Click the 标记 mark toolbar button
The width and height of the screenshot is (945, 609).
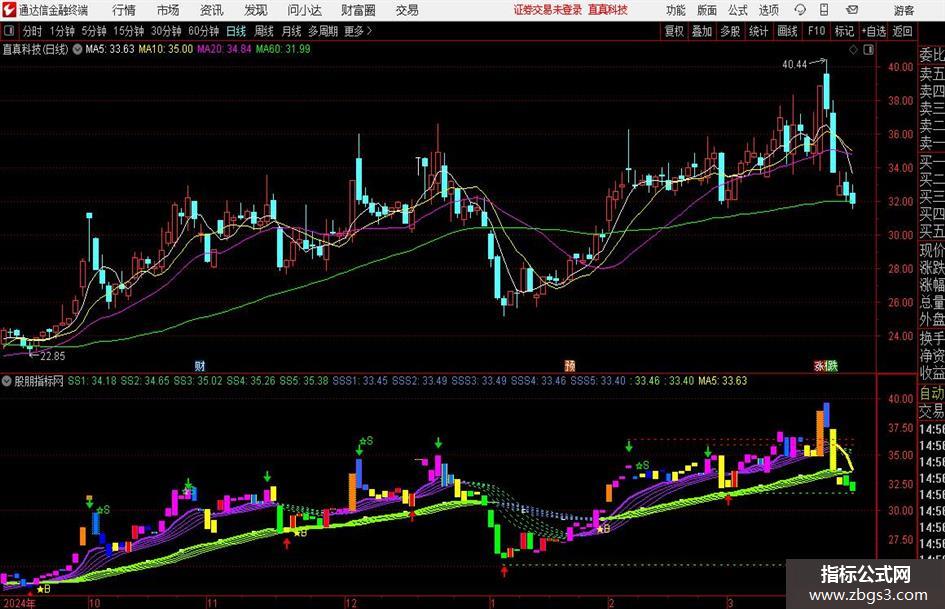click(x=844, y=31)
